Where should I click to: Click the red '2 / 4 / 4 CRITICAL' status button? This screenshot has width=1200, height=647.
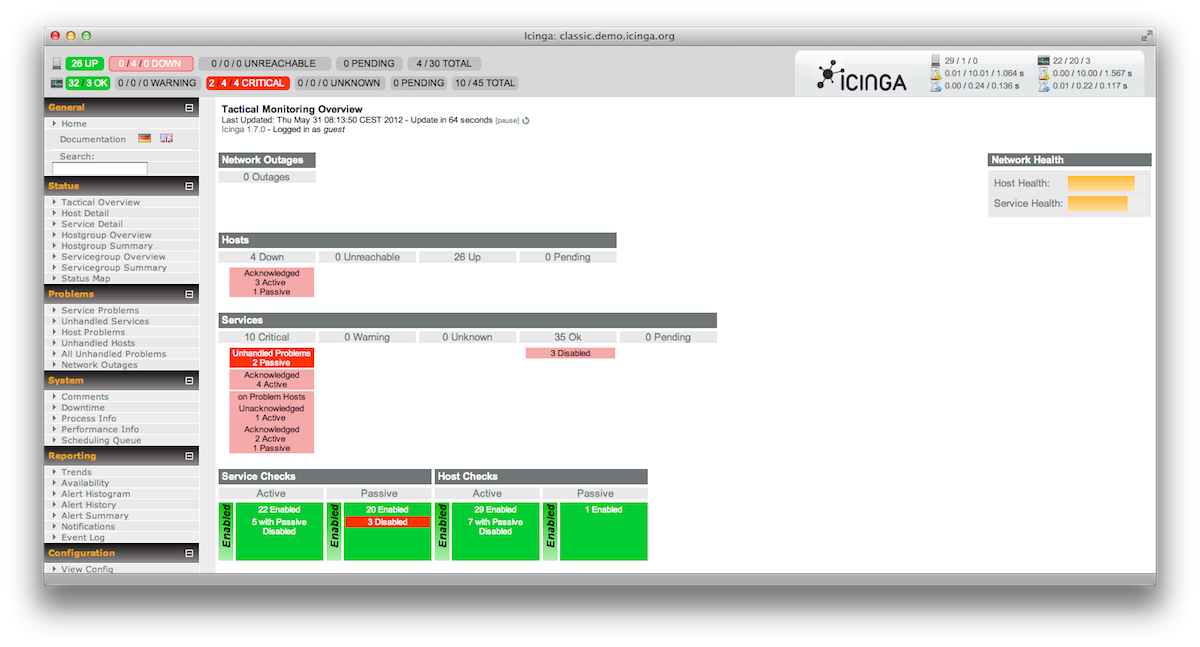pyautogui.click(x=247, y=83)
